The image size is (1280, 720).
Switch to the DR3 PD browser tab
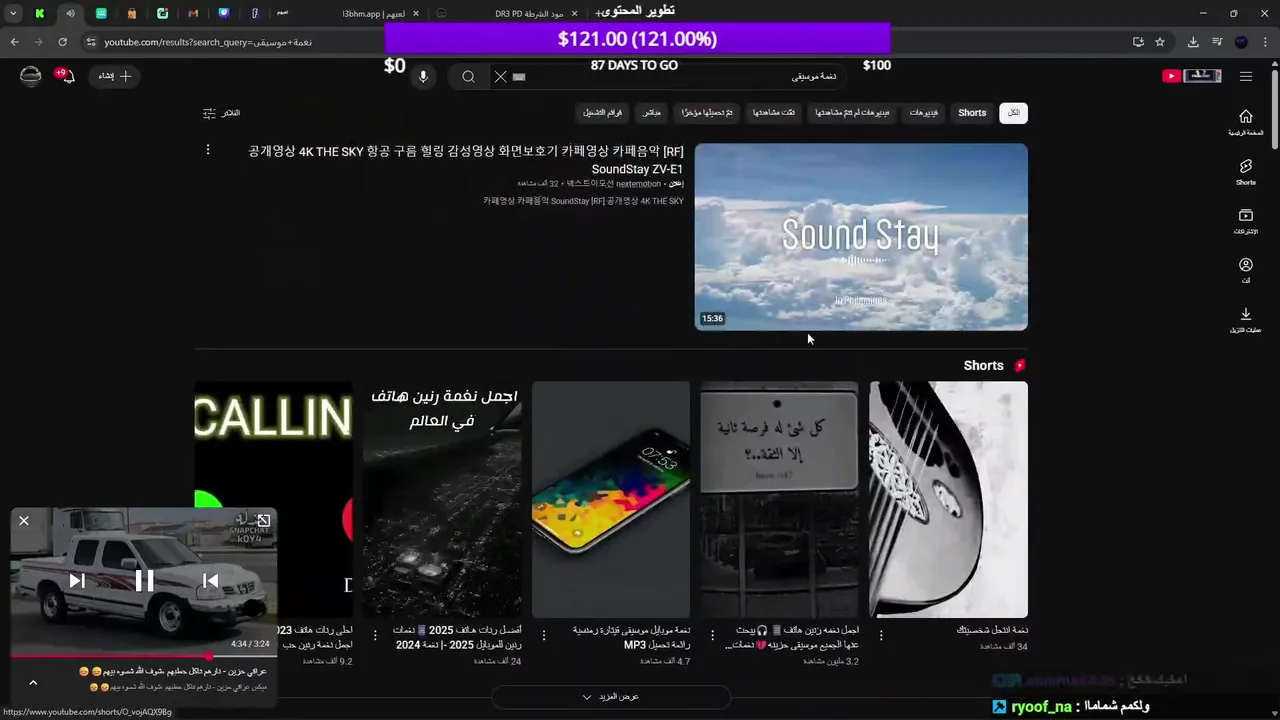click(x=530, y=14)
